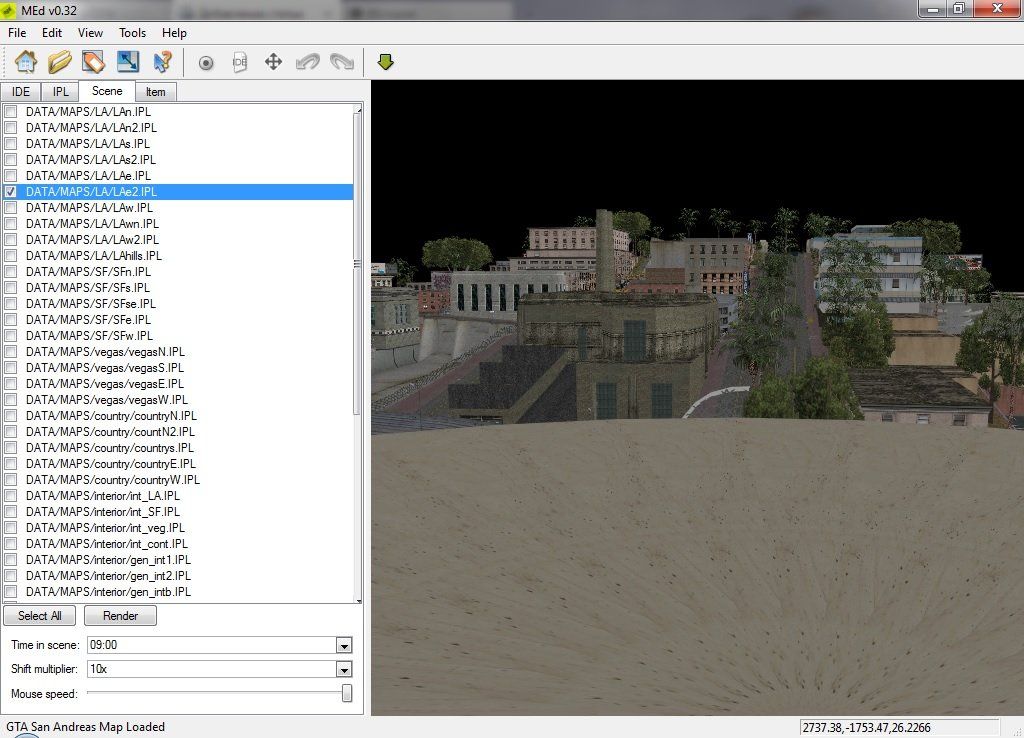Enable the LAn.IPL checkbox
Viewport: 1024px width, 738px height.
pyautogui.click(x=11, y=112)
